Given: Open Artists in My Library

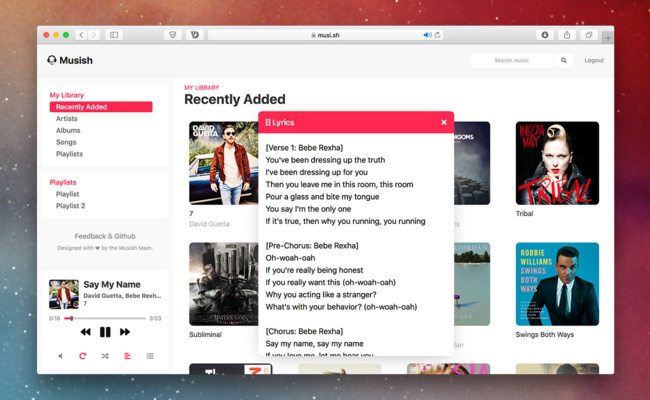Looking at the screenshot, I should (67, 119).
